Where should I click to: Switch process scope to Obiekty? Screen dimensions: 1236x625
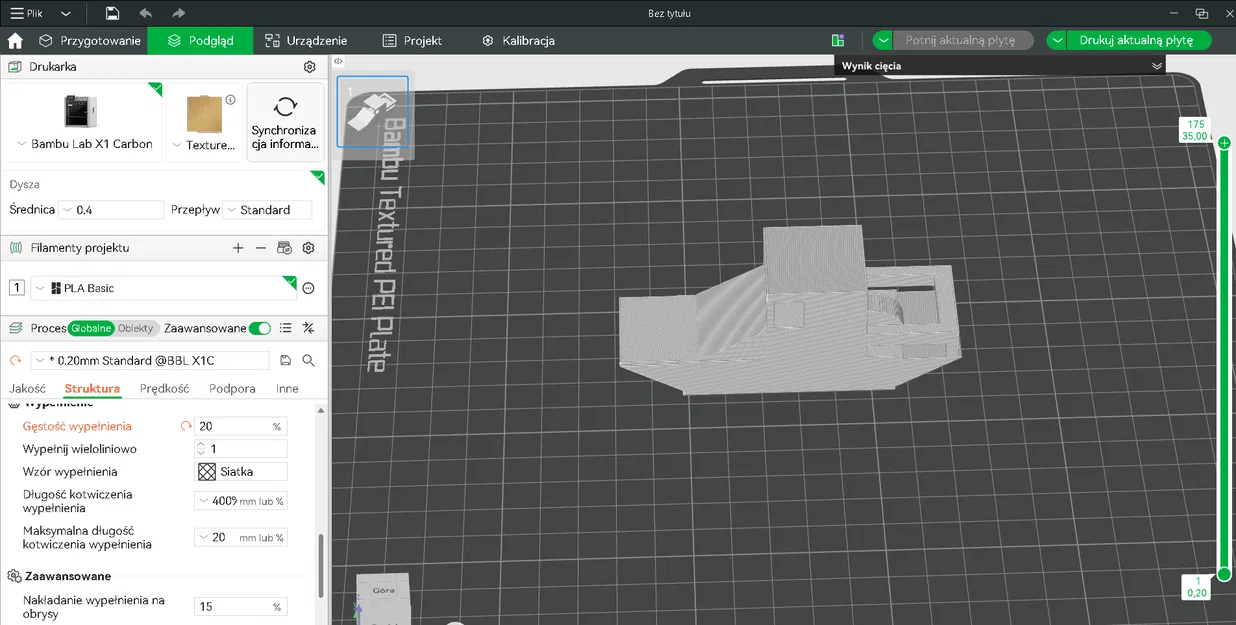[x=137, y=327]
